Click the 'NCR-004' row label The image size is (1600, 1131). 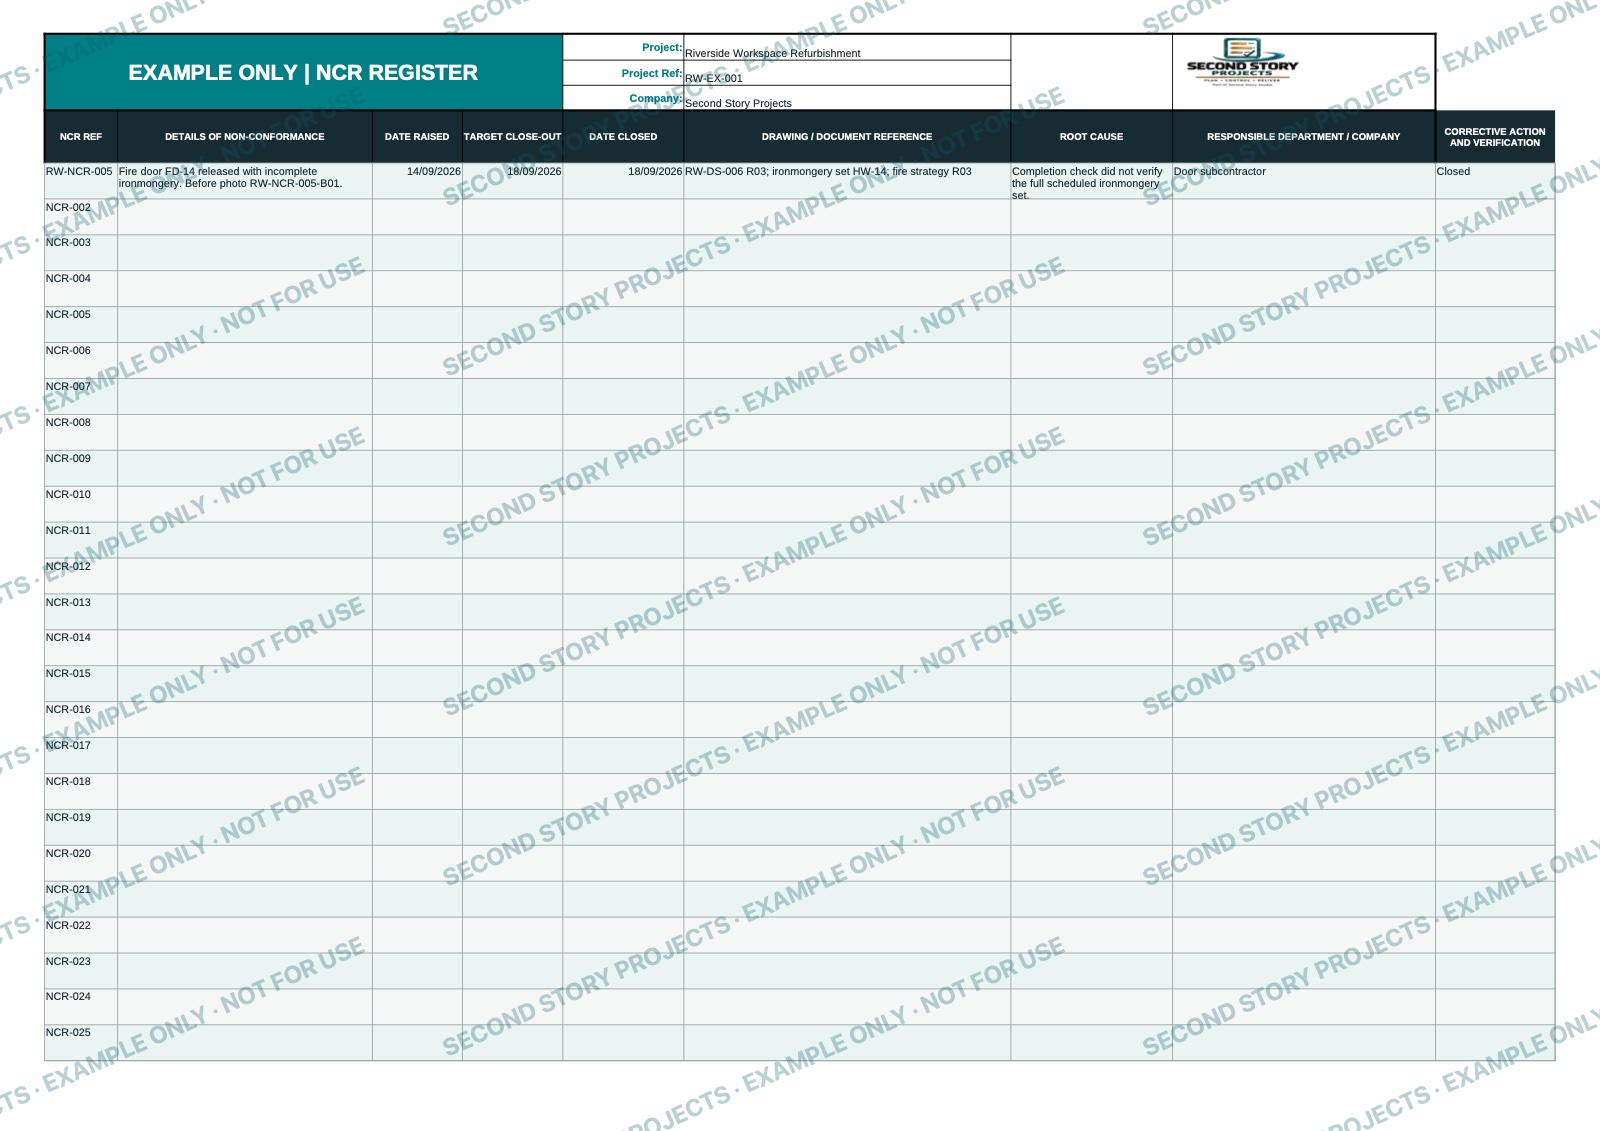pyautogui.click(x=68, y=278)
